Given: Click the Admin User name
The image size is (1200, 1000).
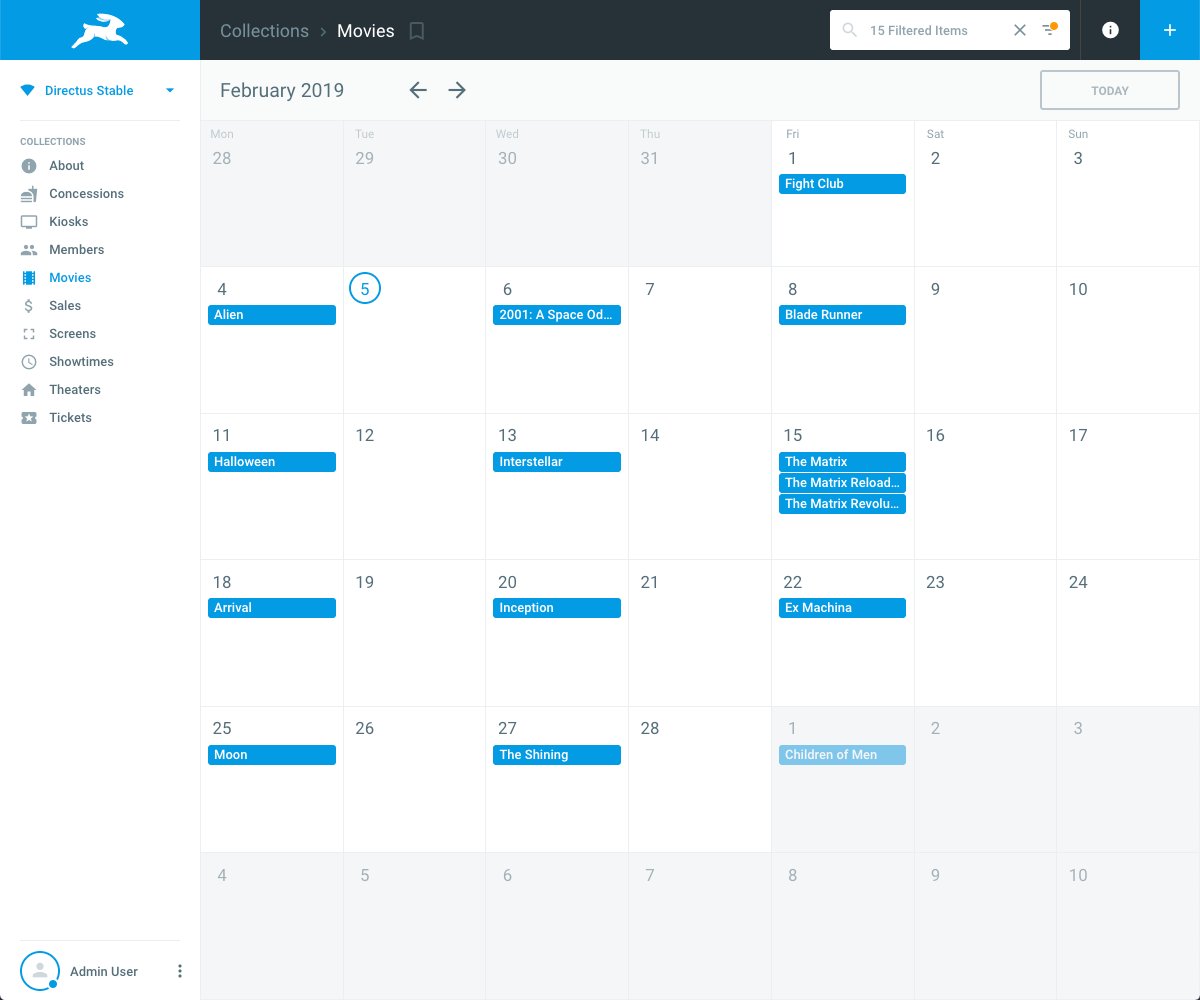Looking at the screenshot, I should click(104, 971).
